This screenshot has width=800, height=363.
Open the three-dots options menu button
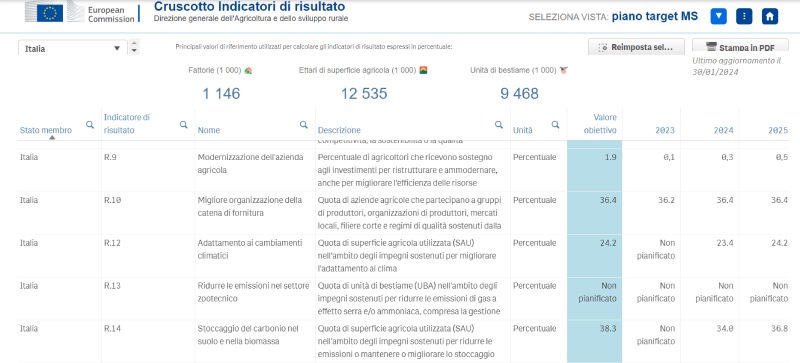[744, 16]
